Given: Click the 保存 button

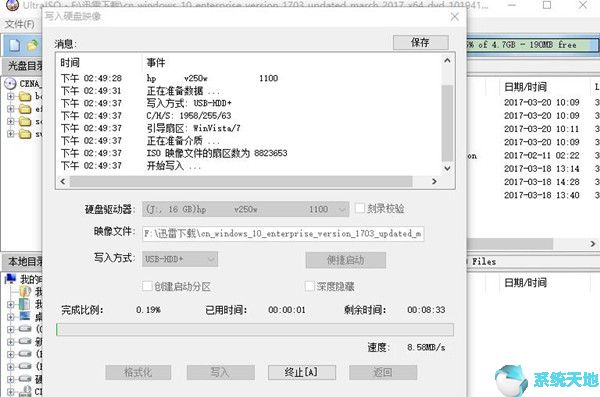Looking at the screenshot, I should click(421, 42).
